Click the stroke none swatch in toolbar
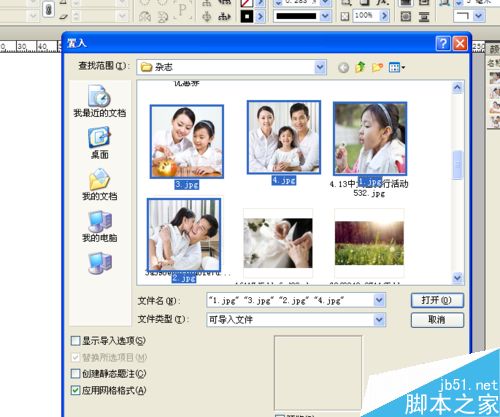 click(247, 3)
